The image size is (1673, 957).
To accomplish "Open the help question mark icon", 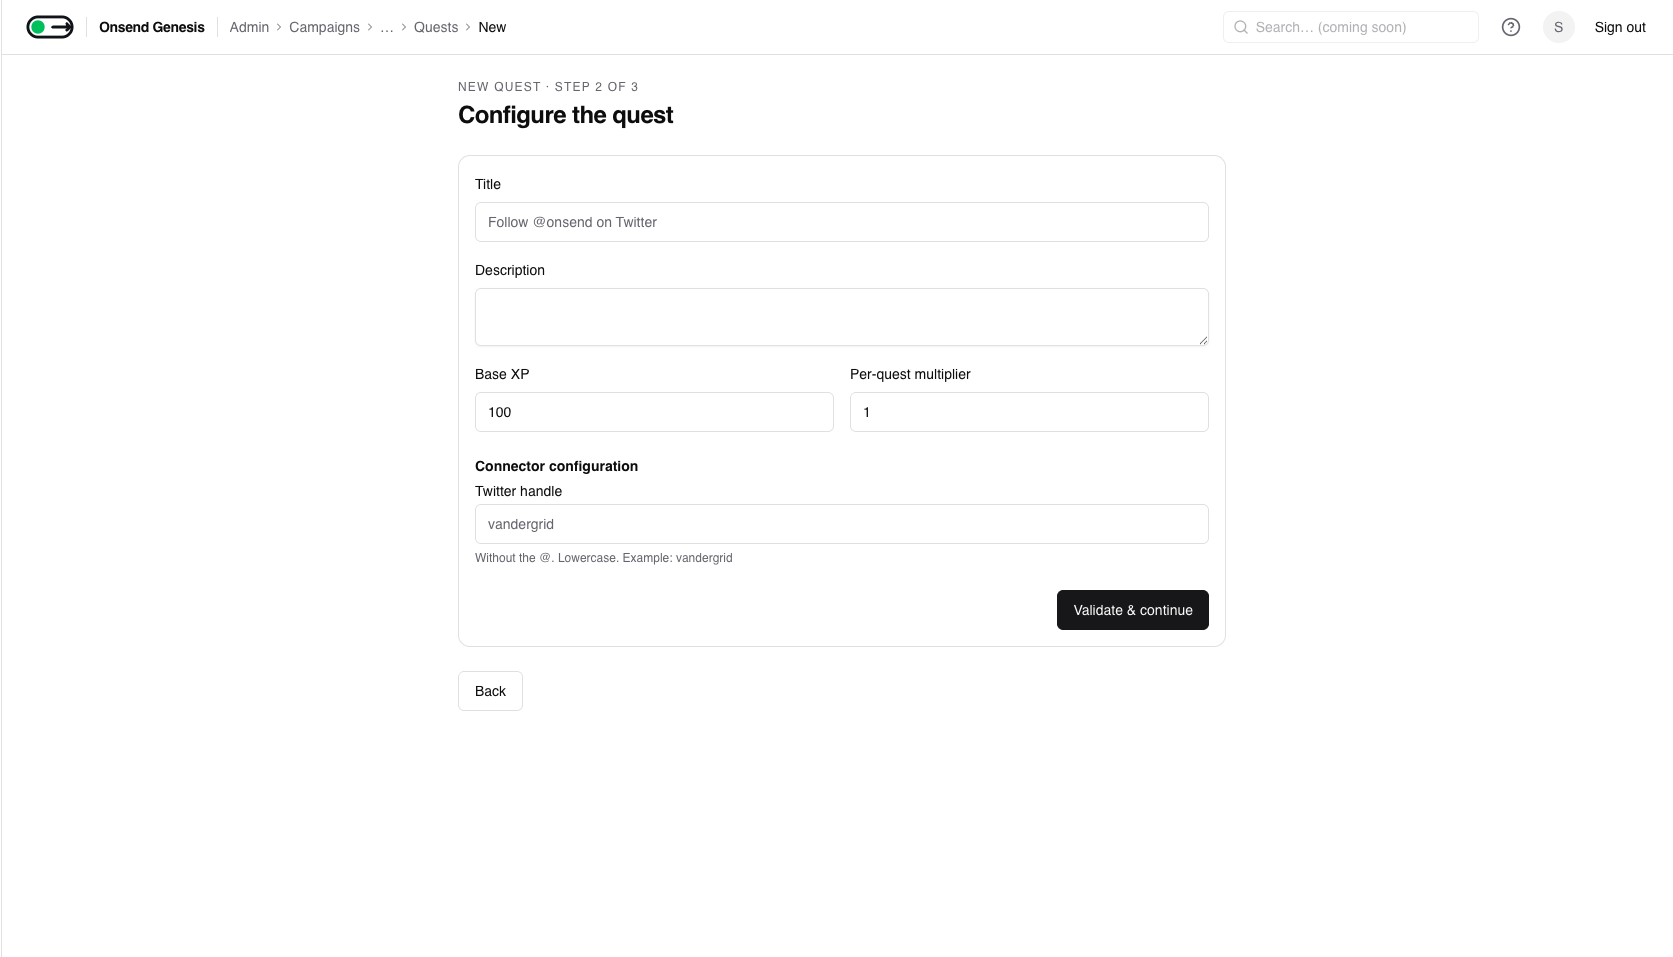I will (1511, 27).
